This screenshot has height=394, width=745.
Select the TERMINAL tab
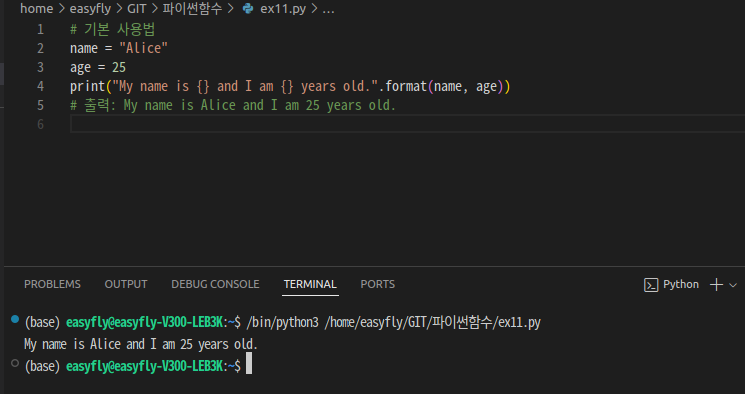pyautogui.click(x=310, y=284)
